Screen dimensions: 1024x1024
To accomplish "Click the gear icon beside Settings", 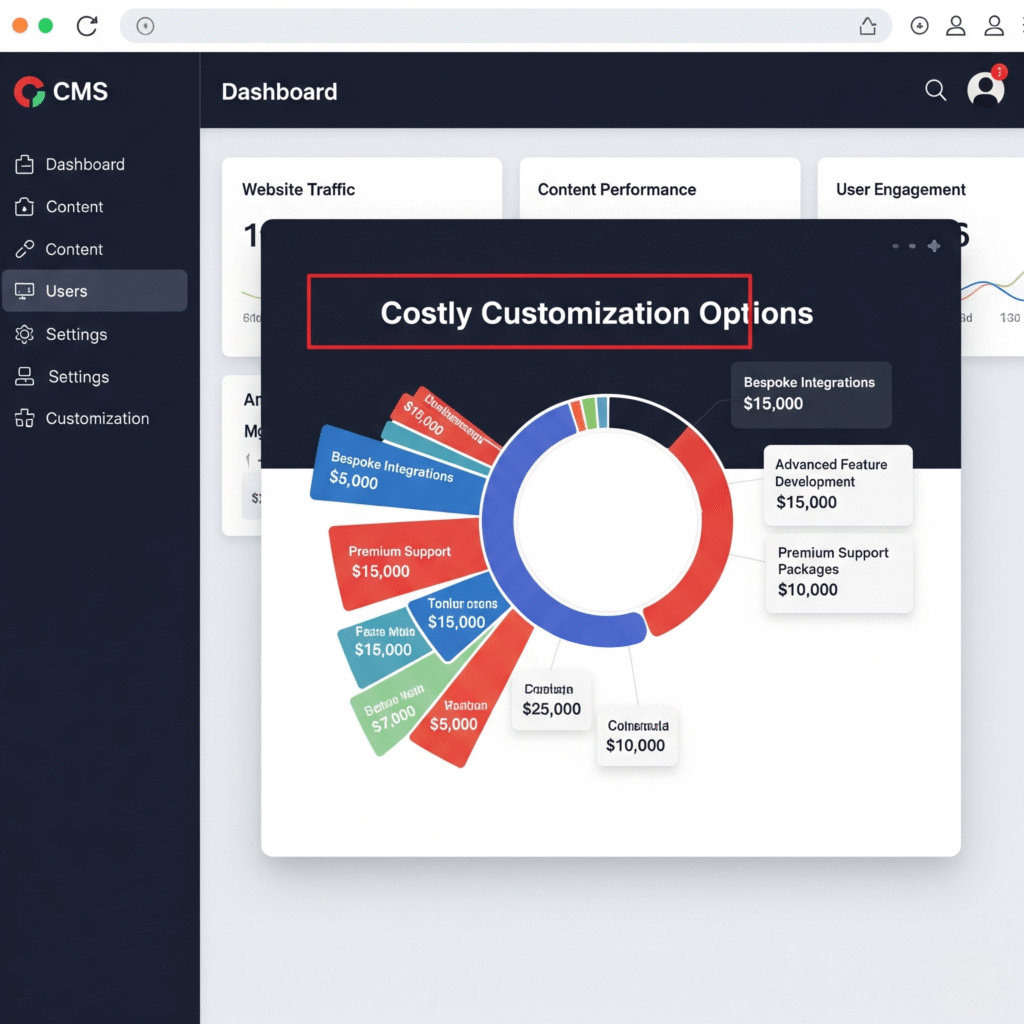I will click(25, 334).
